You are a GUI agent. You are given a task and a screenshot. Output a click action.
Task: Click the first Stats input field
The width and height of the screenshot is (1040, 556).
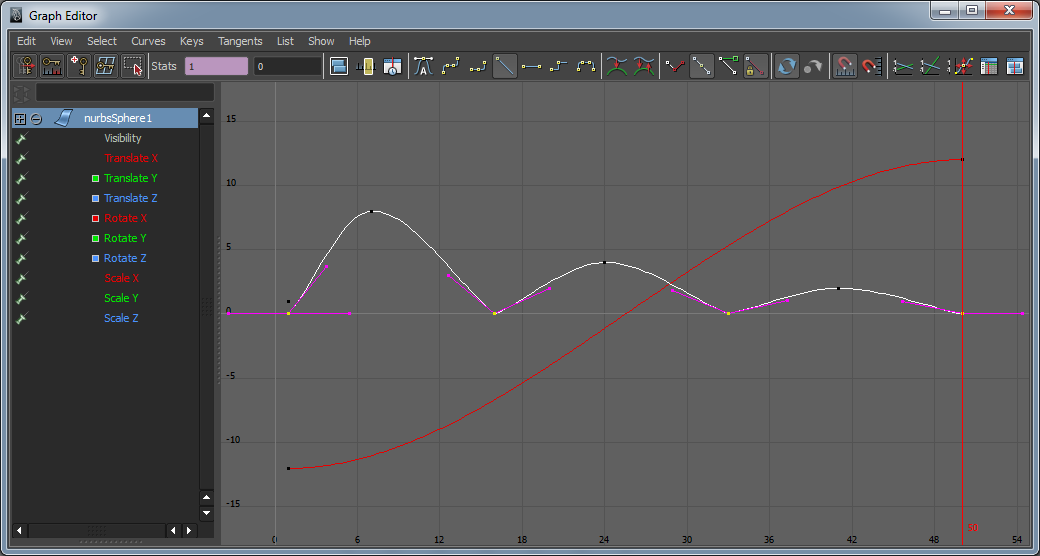[216, 67]
